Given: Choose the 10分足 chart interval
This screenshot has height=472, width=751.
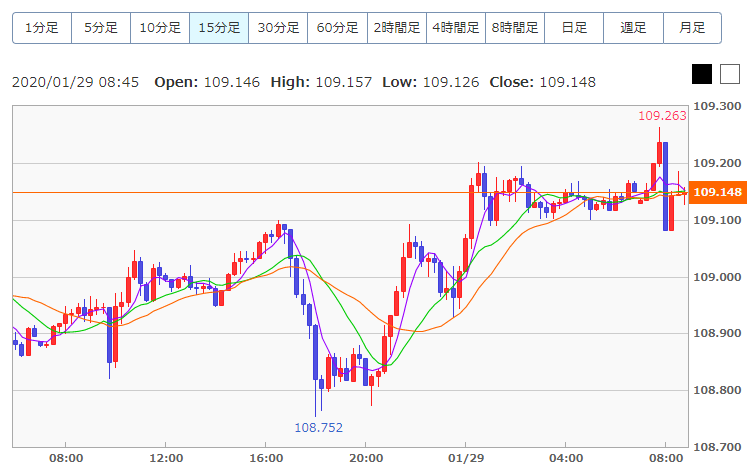Looking at the screenshot, I should (x=160, y=28).
